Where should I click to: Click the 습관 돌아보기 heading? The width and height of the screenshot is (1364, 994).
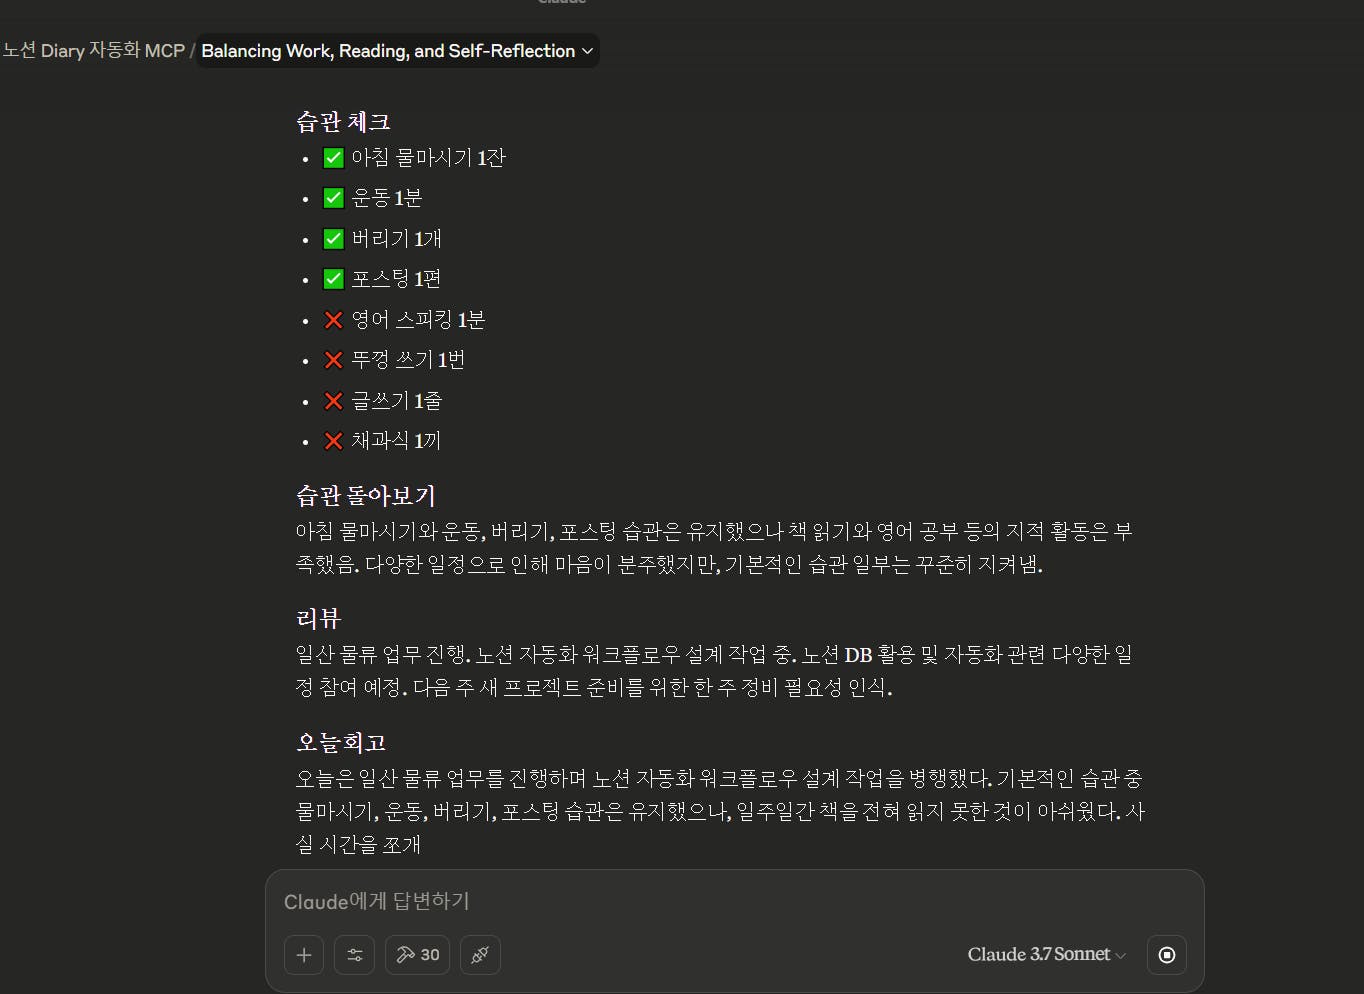click(x=366, y=496)
